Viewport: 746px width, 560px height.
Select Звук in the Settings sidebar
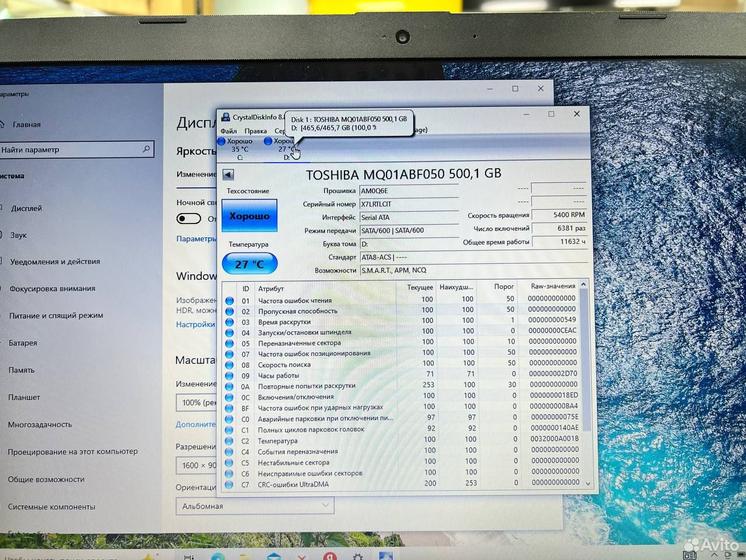click(19, 235)
